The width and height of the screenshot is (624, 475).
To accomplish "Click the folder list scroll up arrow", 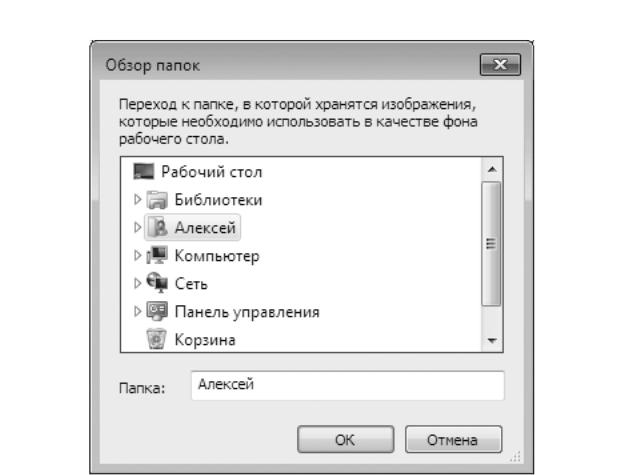I will click(492, 169).
